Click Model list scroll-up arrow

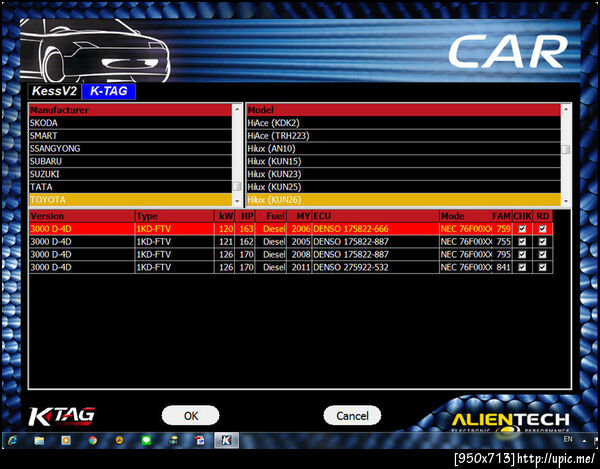566,109
